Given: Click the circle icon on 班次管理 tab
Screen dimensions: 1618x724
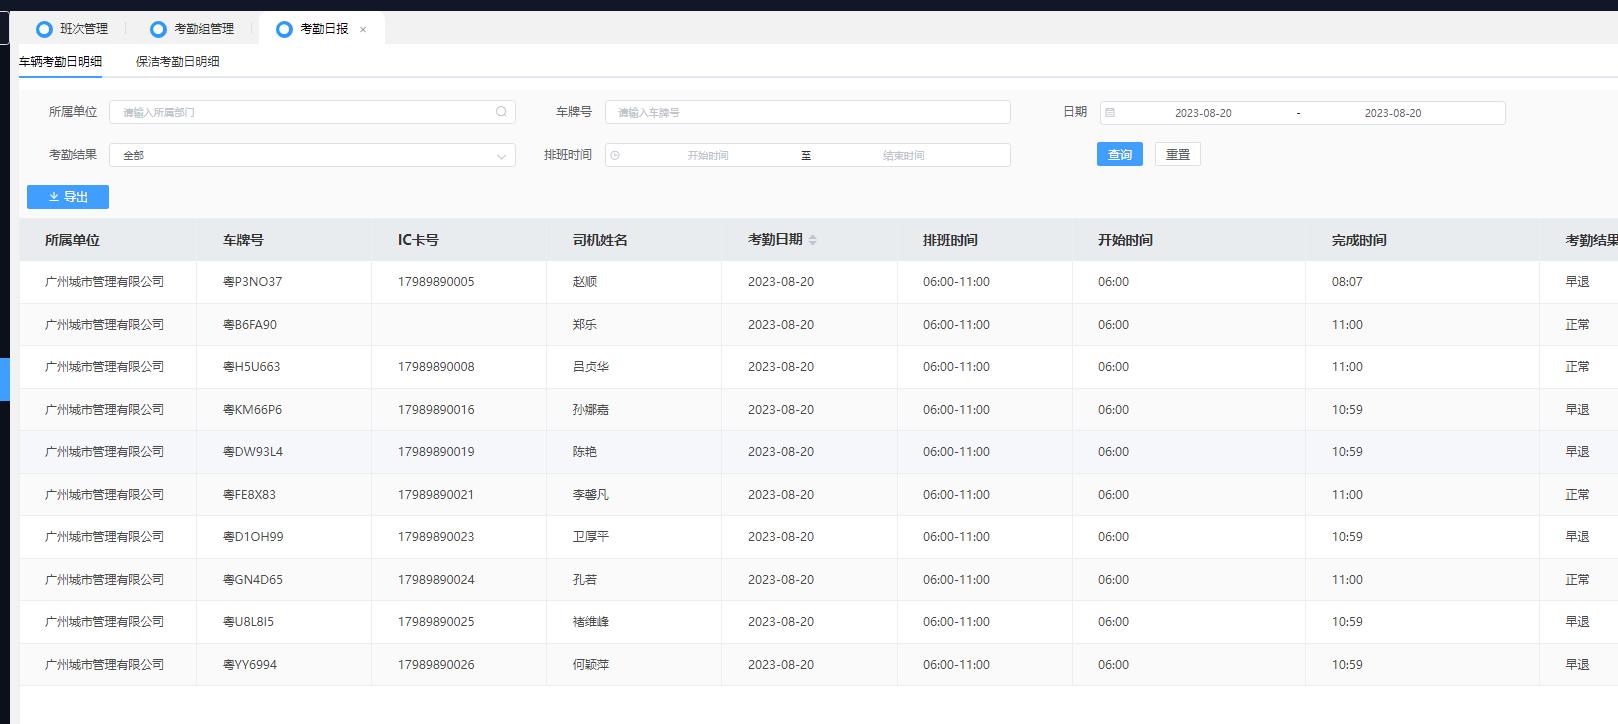Looking at the screenshot, I should pyautogui.click(x=44, y=29).
